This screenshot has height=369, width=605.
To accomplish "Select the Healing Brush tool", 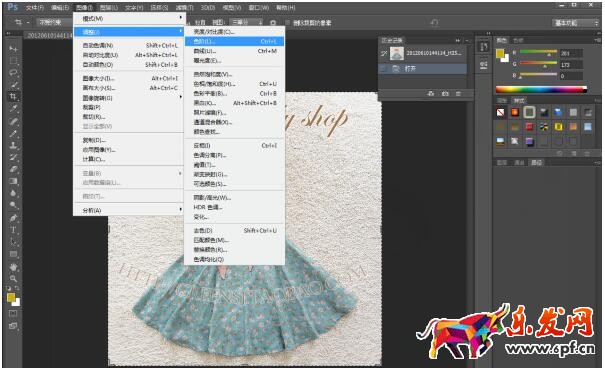I will tap(14, 121).
